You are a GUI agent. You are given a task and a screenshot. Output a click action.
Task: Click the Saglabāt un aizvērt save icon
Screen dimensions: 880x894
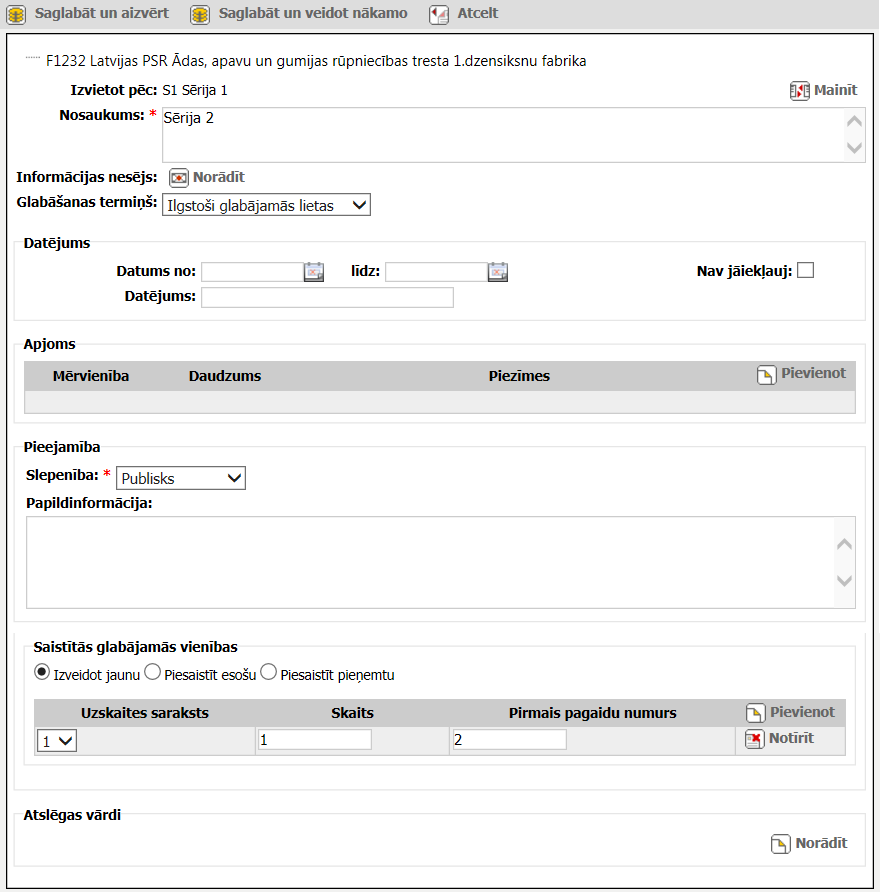point(16,15)
